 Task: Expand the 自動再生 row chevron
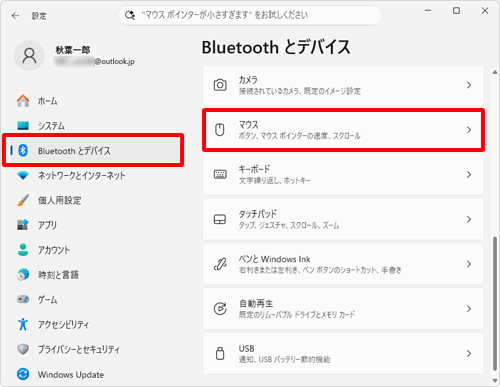pyautogui.click(x=469, y=309)
